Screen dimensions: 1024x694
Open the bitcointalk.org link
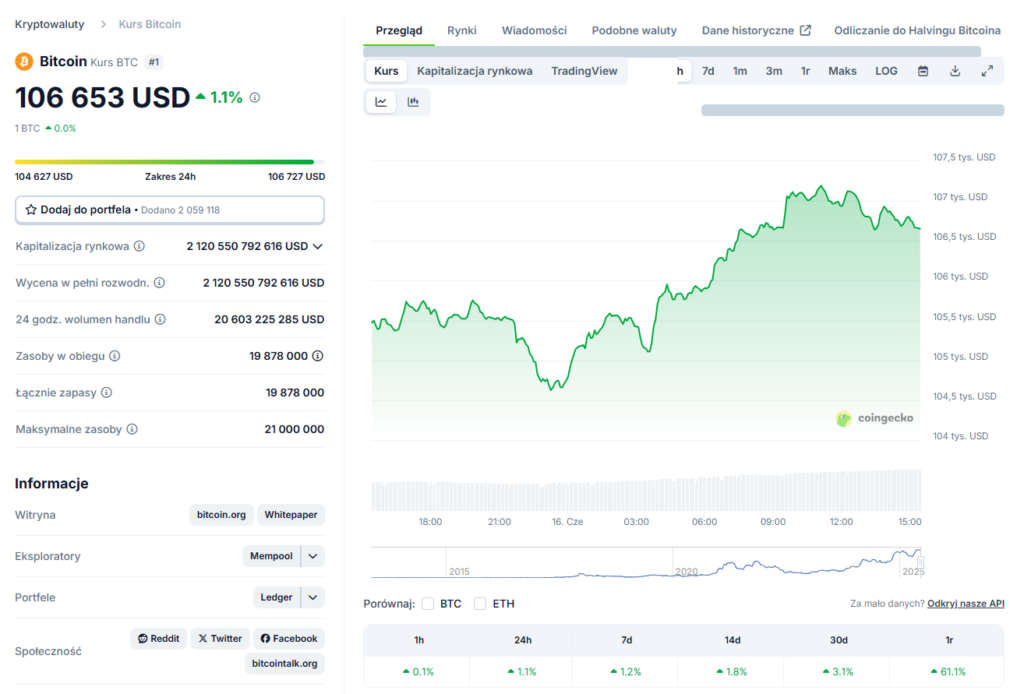[285, 663]
